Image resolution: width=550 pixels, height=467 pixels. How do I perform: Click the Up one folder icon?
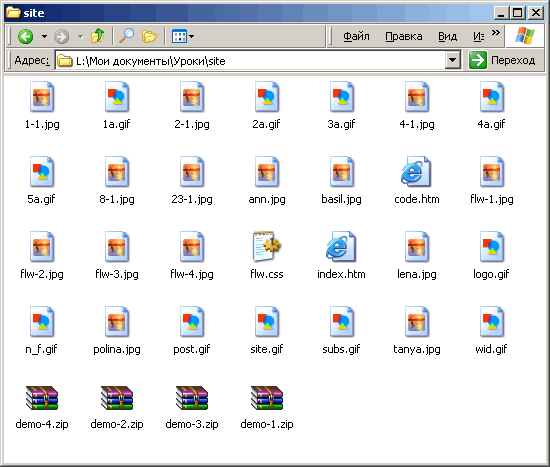point(97,36)
